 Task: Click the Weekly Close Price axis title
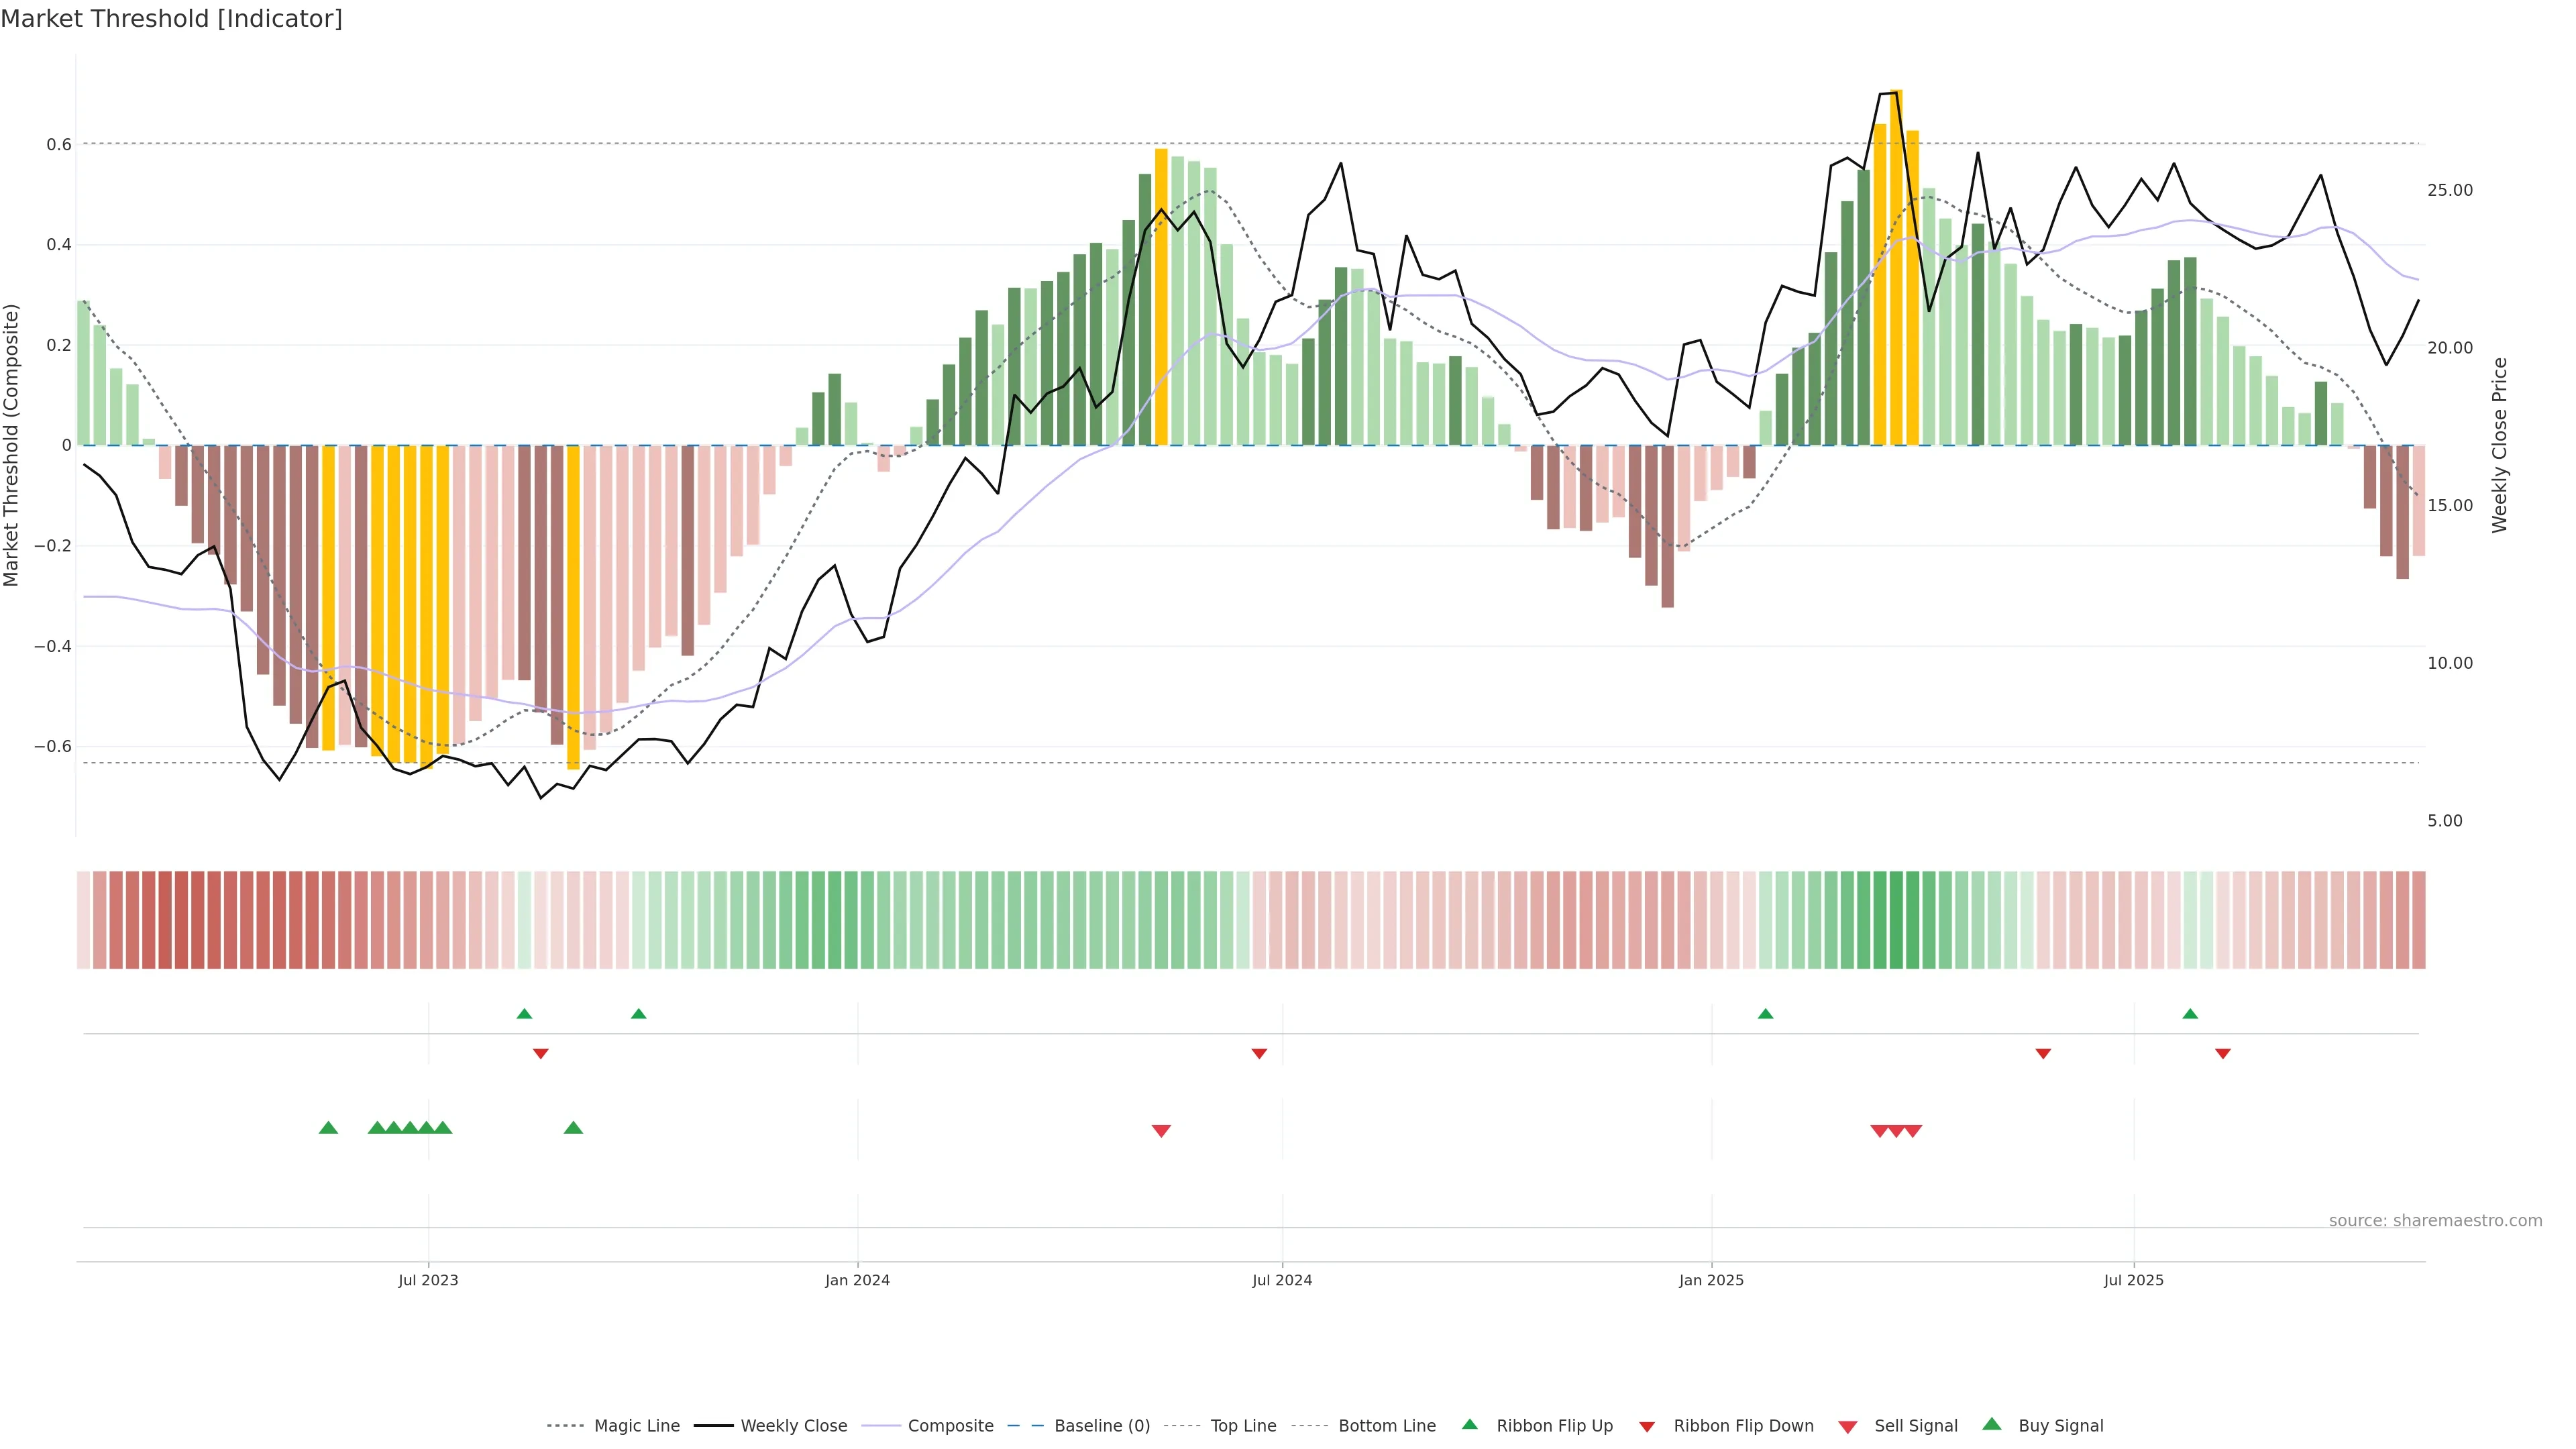(2500, 445)
